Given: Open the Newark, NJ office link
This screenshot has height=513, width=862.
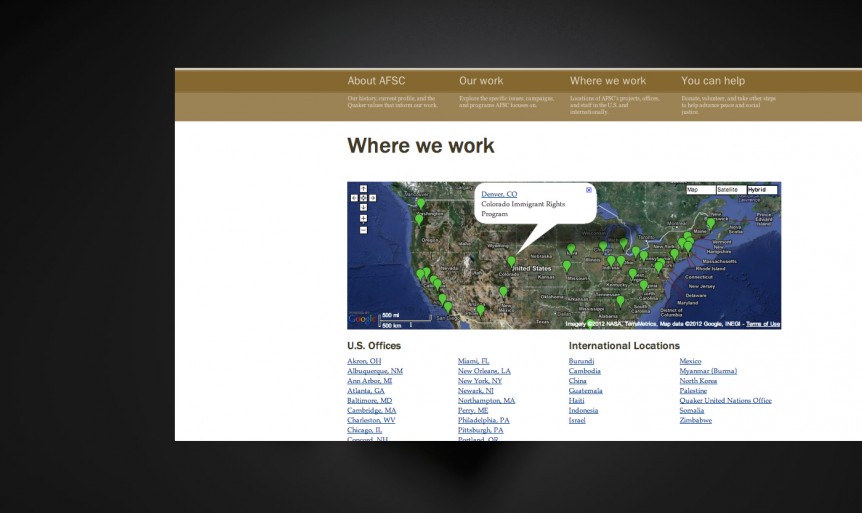Looking at the screenshot, I should (x=476, y=391).
